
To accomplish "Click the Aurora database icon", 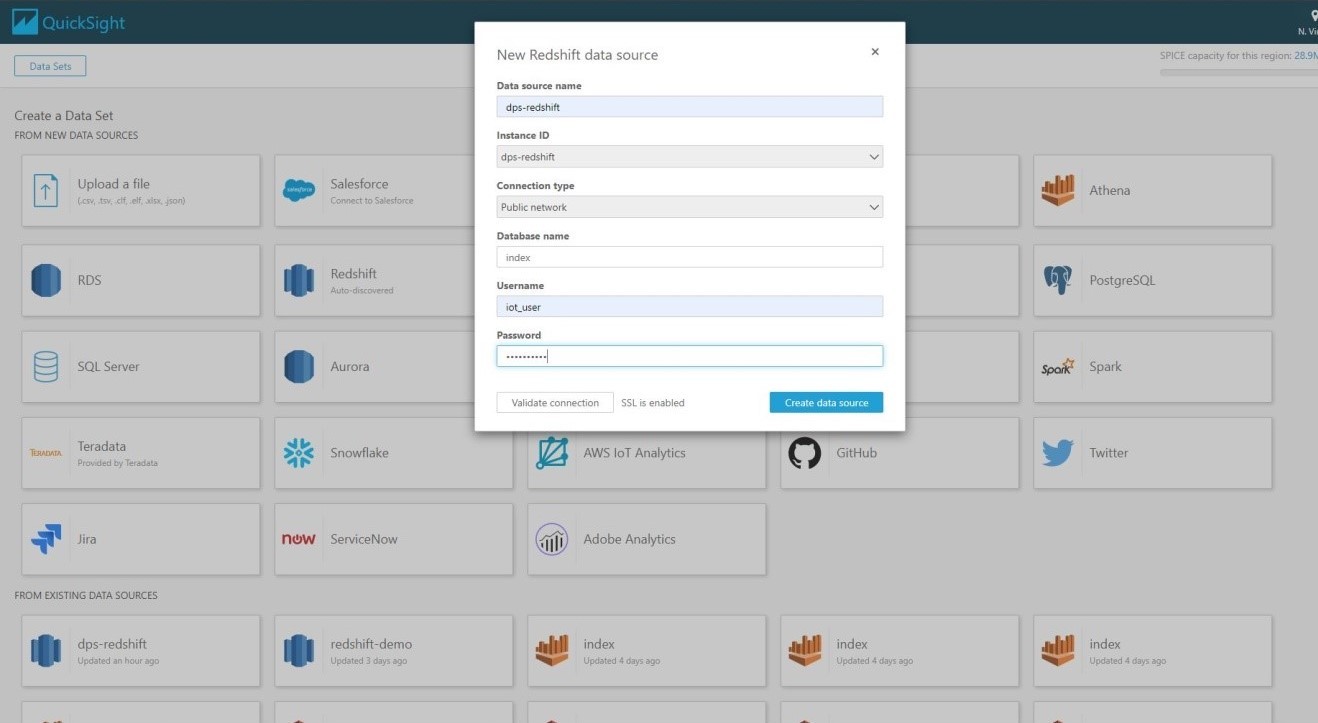I will [x=299, y=367].
